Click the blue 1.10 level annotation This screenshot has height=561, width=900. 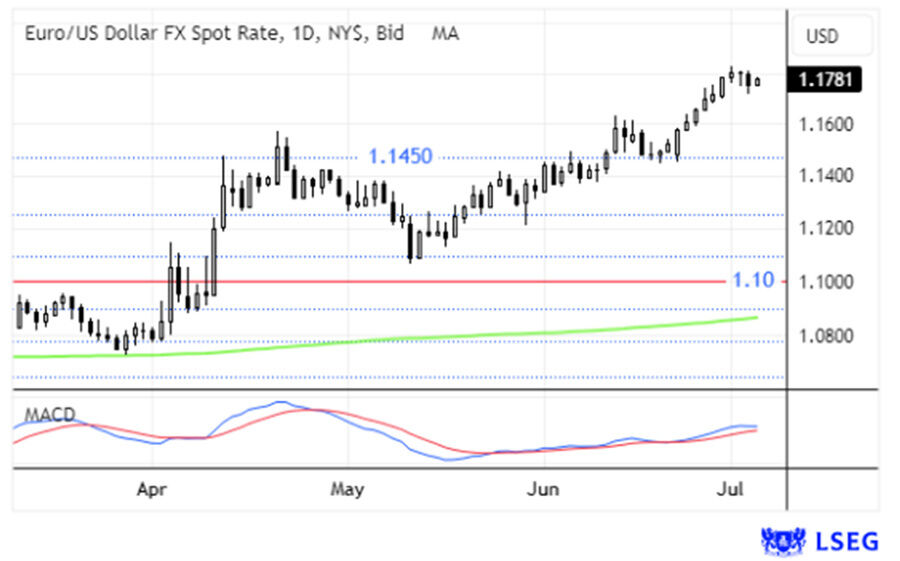click(x=753, y=280)
